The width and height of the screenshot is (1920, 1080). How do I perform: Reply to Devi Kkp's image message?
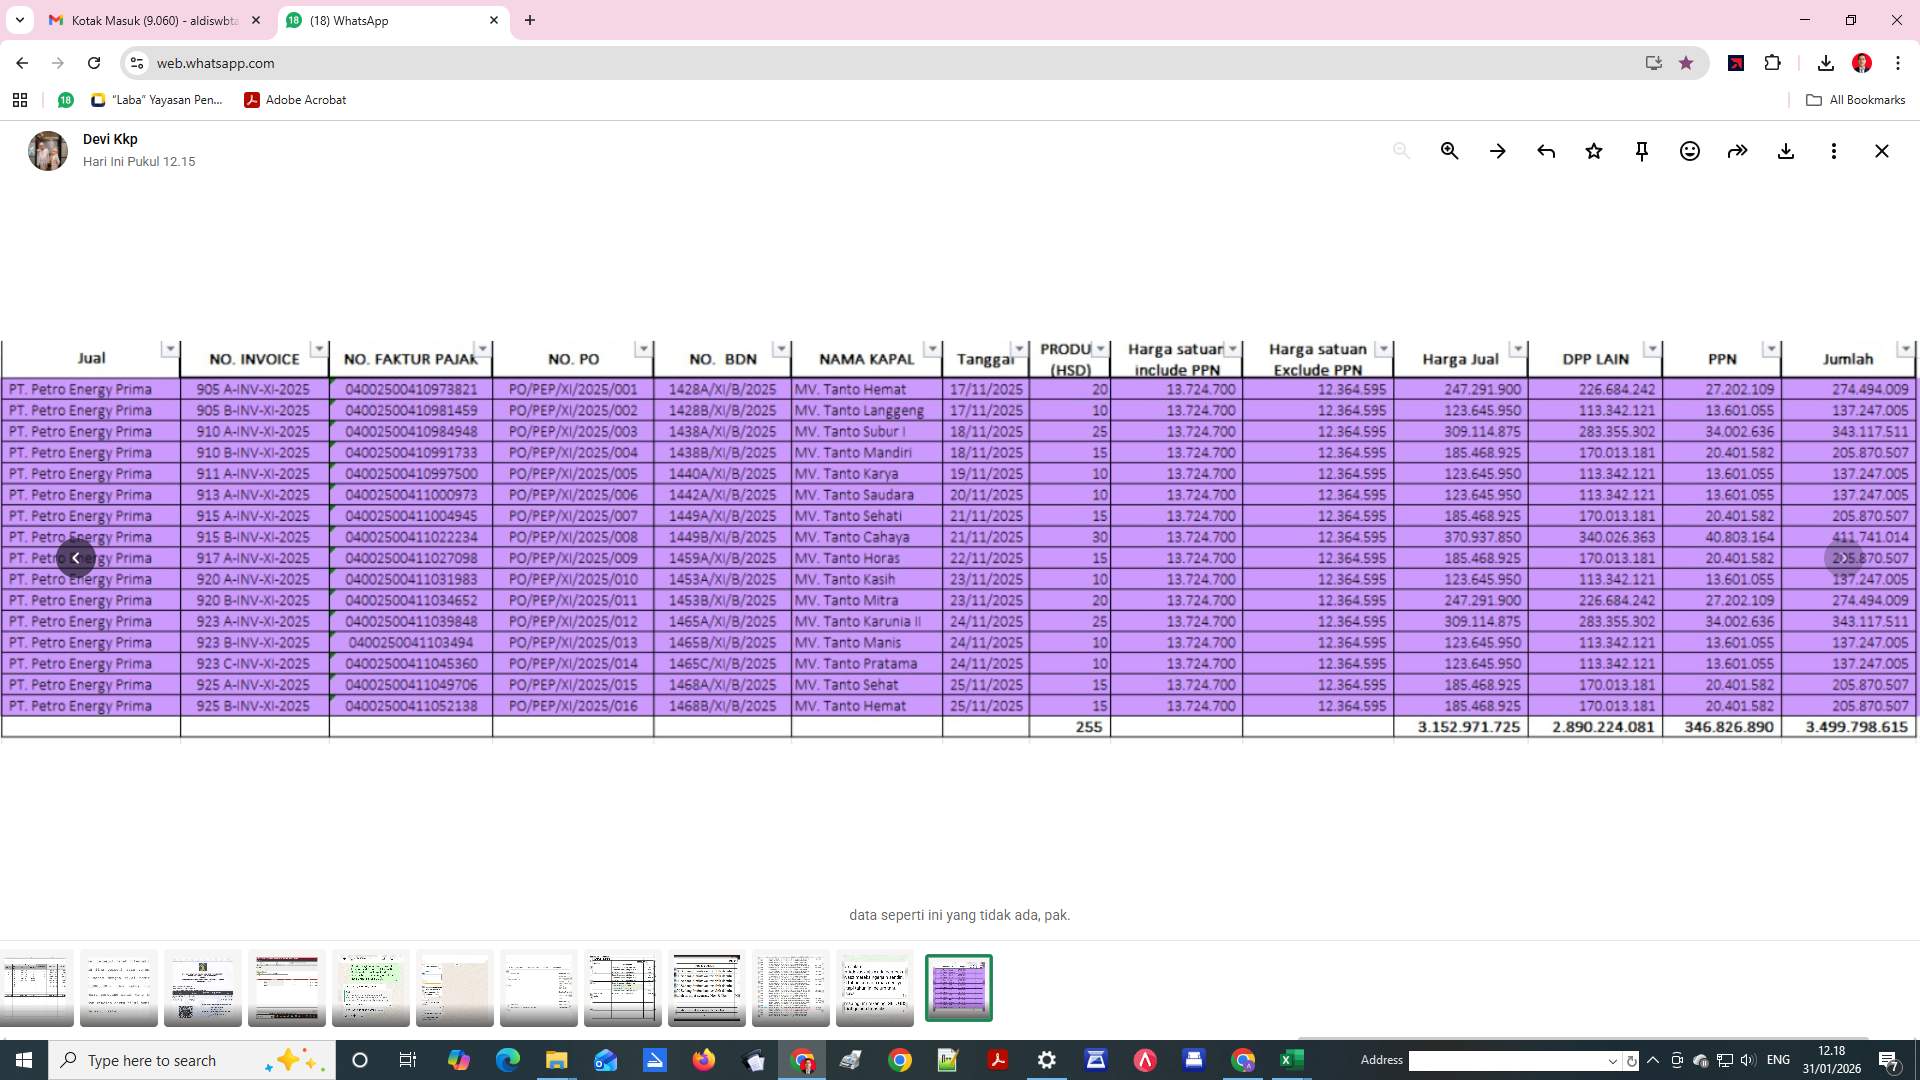[x=1545, y=151]
